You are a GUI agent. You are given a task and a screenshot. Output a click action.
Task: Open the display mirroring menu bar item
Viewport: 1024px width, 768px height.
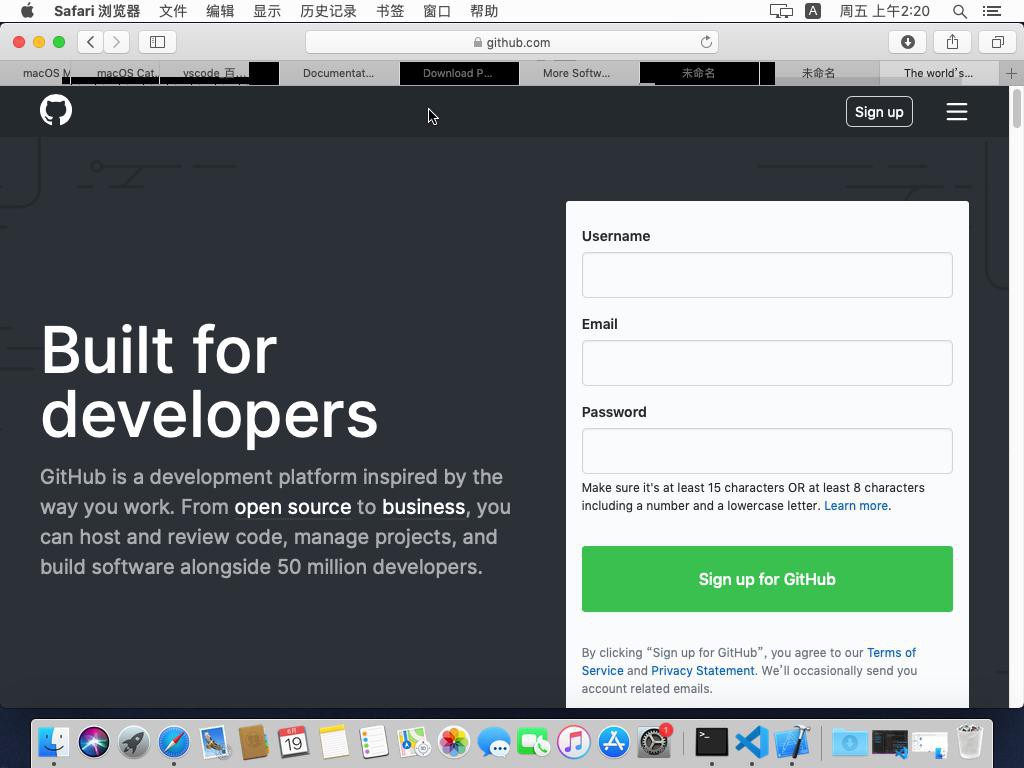[781, 11]
